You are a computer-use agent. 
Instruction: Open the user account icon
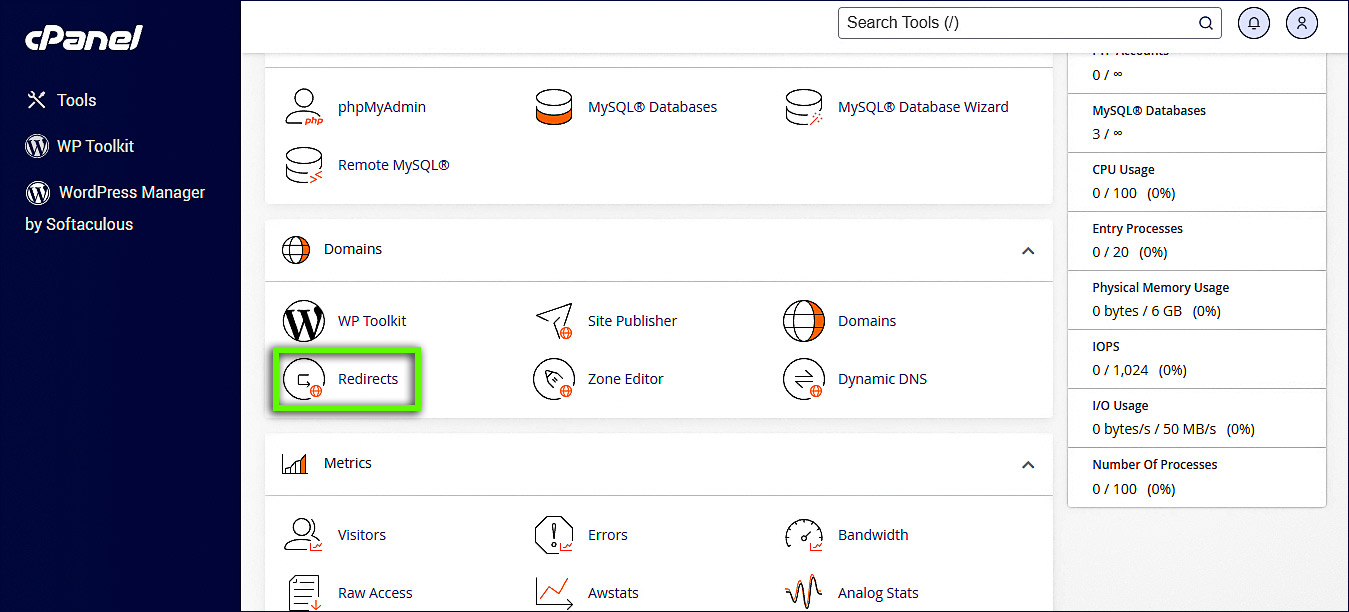[1301, 22]
